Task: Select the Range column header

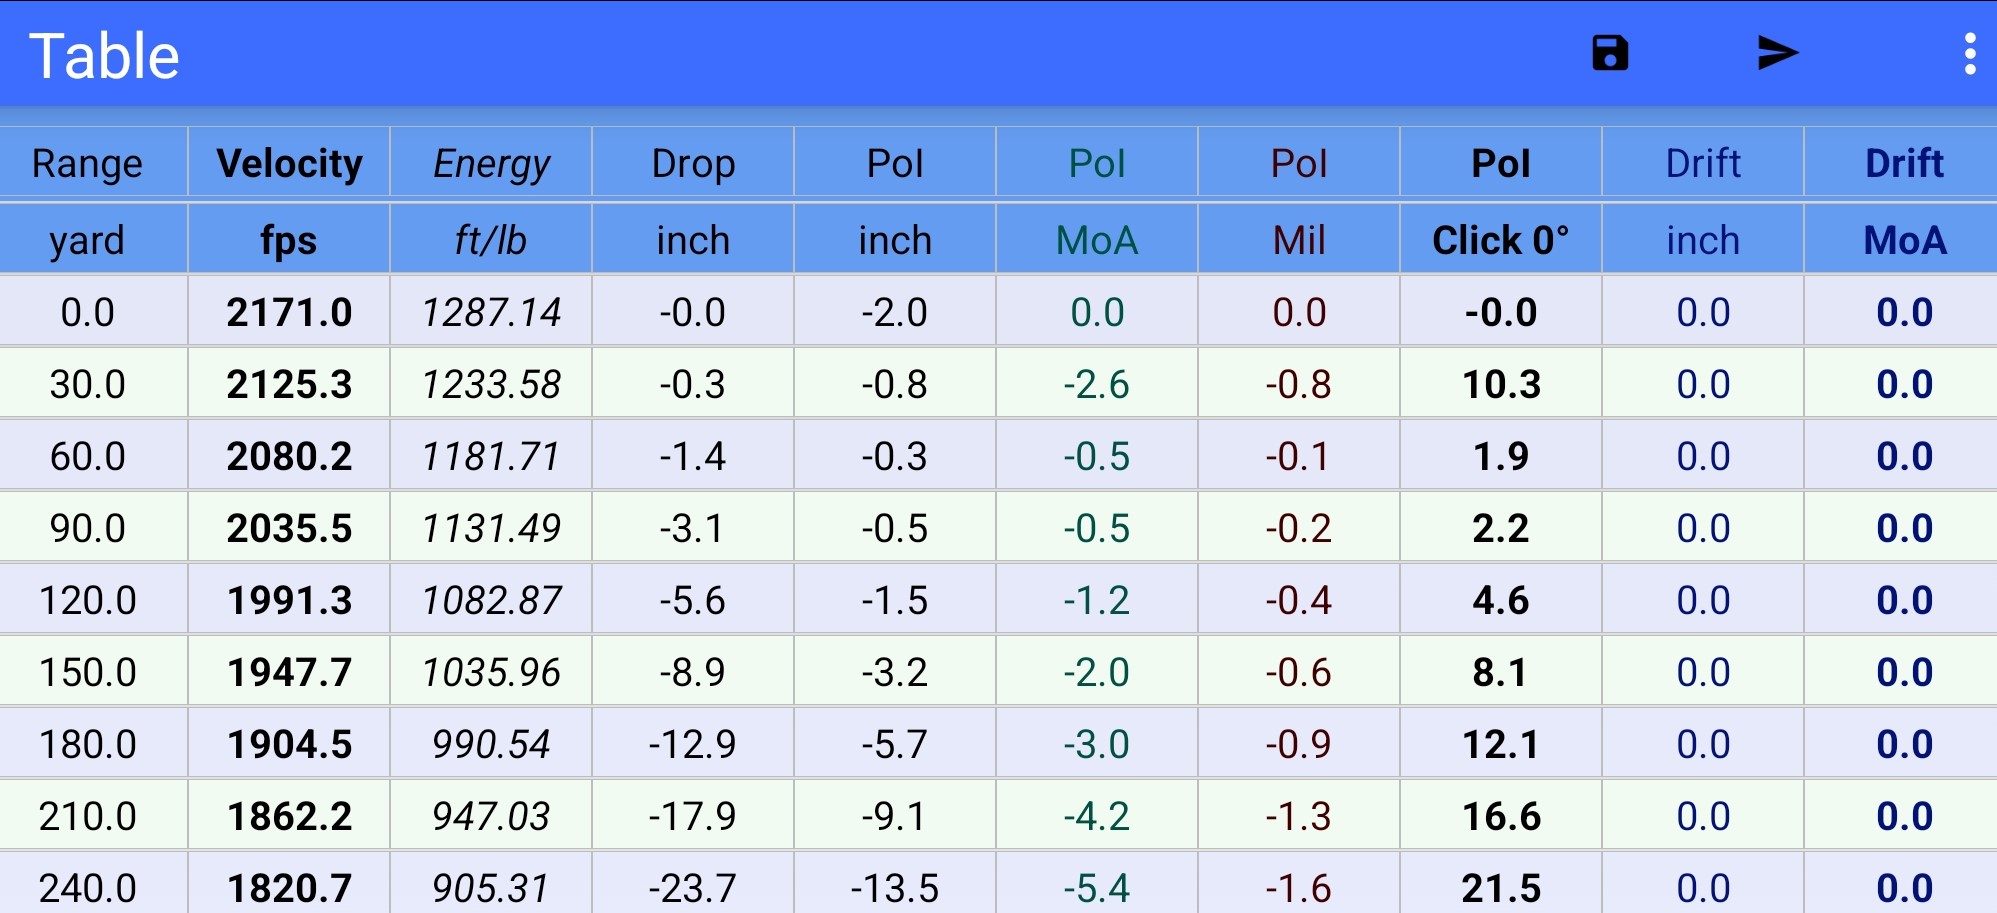Action: pos(87,163)
